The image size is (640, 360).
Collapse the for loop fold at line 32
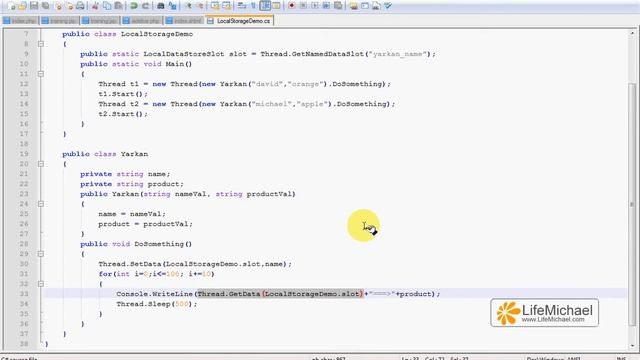pos(41,284)
